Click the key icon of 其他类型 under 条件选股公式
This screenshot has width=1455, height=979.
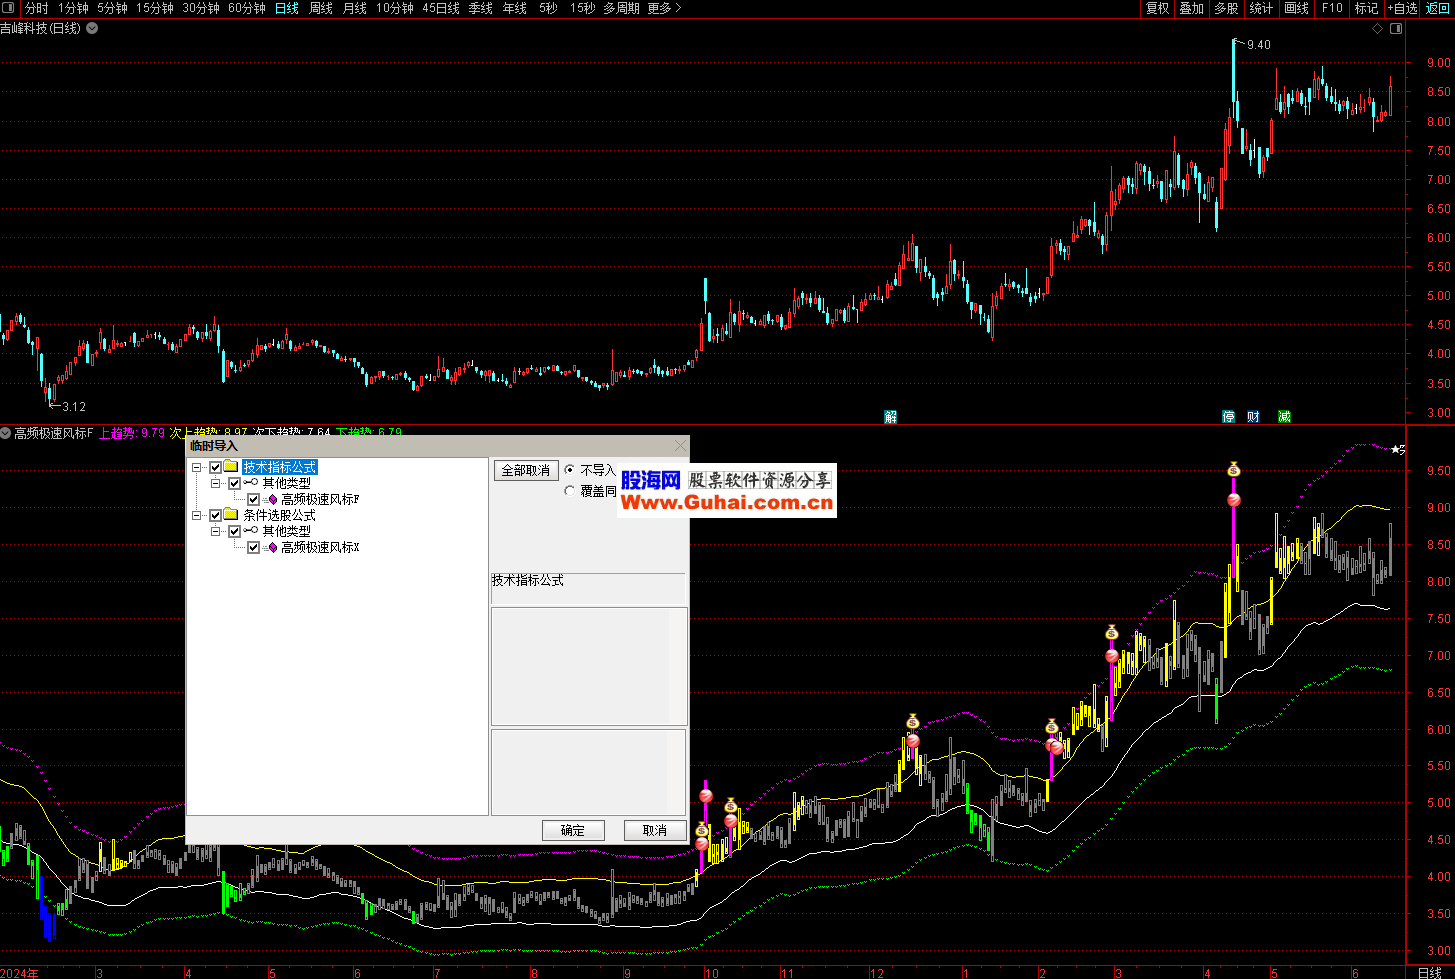point(250,531)
